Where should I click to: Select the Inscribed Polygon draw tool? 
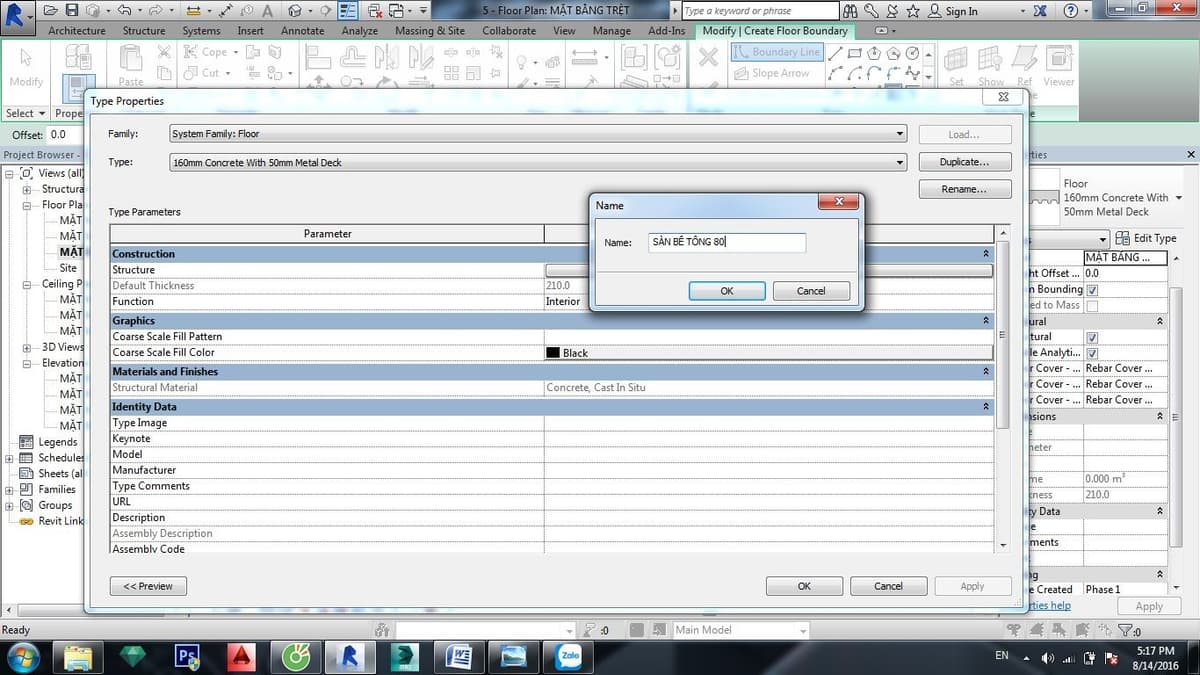874,53
